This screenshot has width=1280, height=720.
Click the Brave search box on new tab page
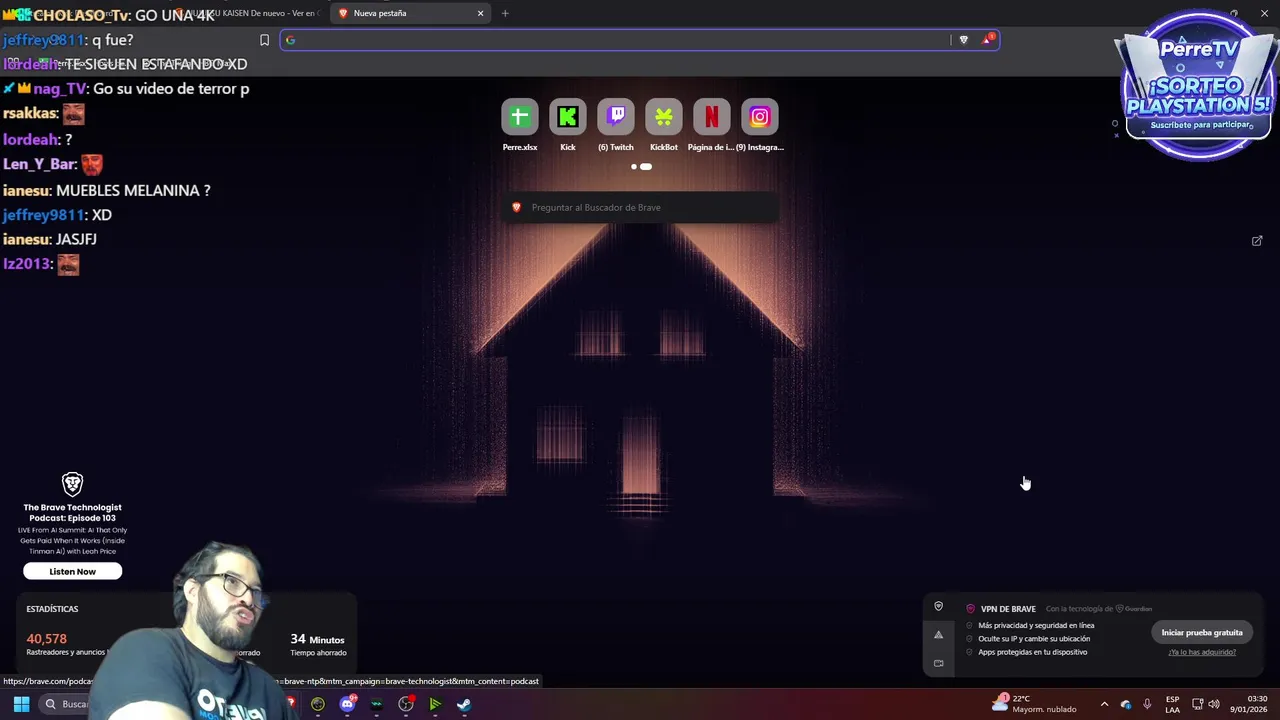click(x=640, y=207)
